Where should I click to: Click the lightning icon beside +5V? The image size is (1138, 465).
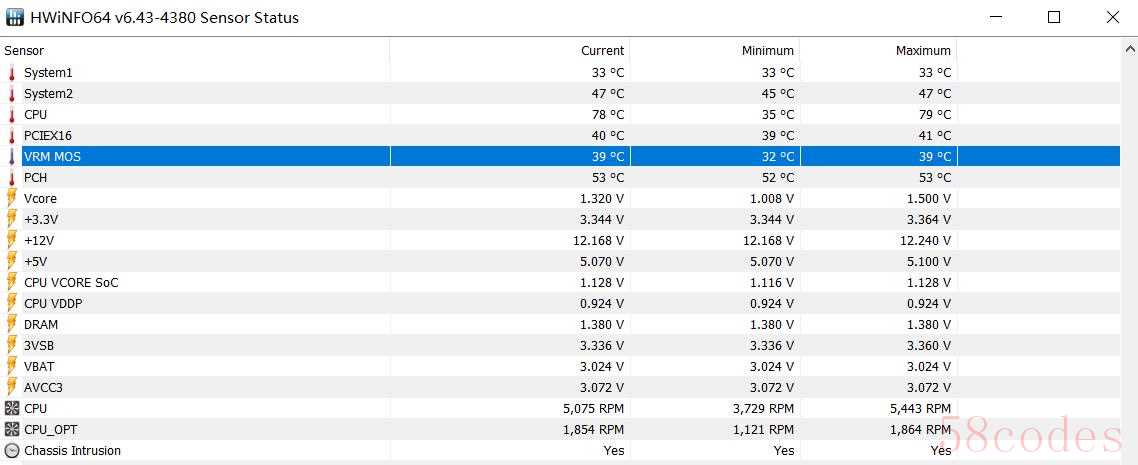[x=12, y=261]
